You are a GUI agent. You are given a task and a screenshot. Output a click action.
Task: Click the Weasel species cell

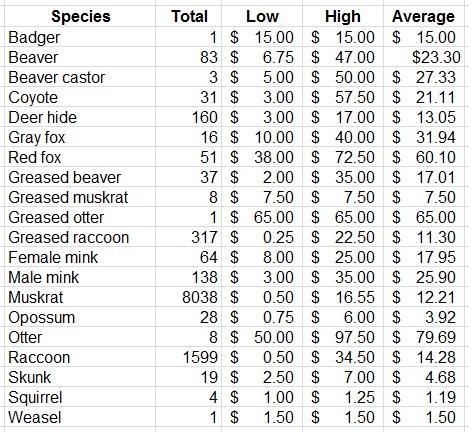(80, 417)
